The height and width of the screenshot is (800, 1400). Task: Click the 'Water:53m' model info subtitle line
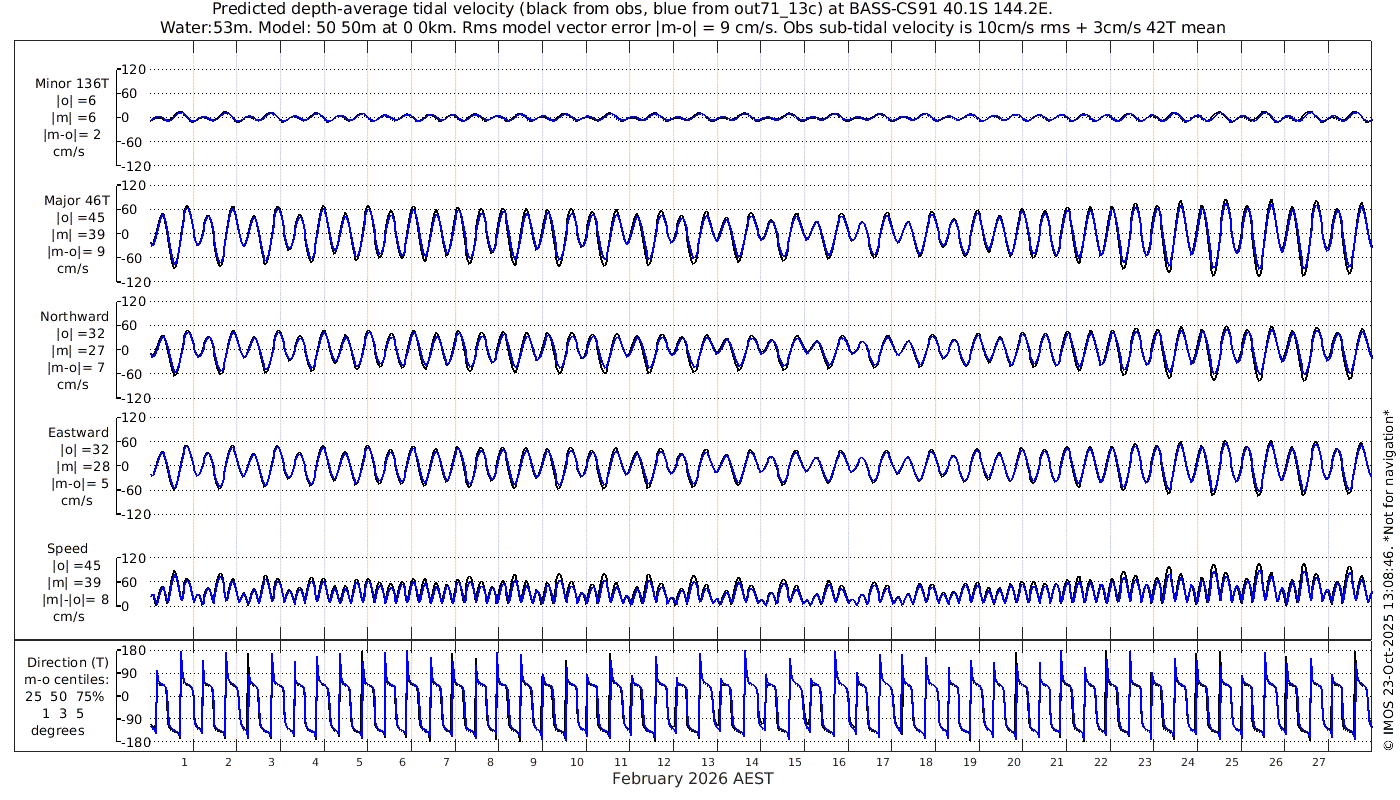(x=692, y=27)
